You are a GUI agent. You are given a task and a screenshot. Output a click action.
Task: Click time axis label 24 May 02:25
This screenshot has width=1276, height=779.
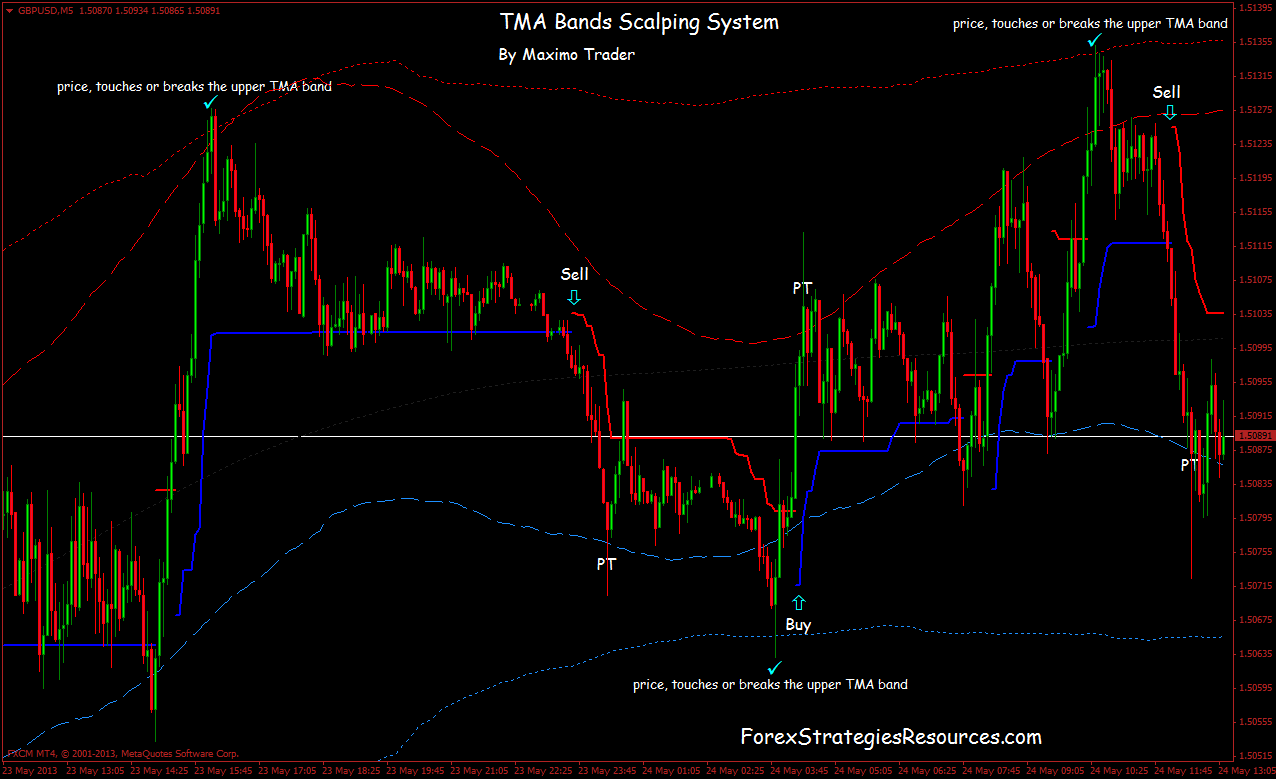pyautogui.click(x=735, y=772)
